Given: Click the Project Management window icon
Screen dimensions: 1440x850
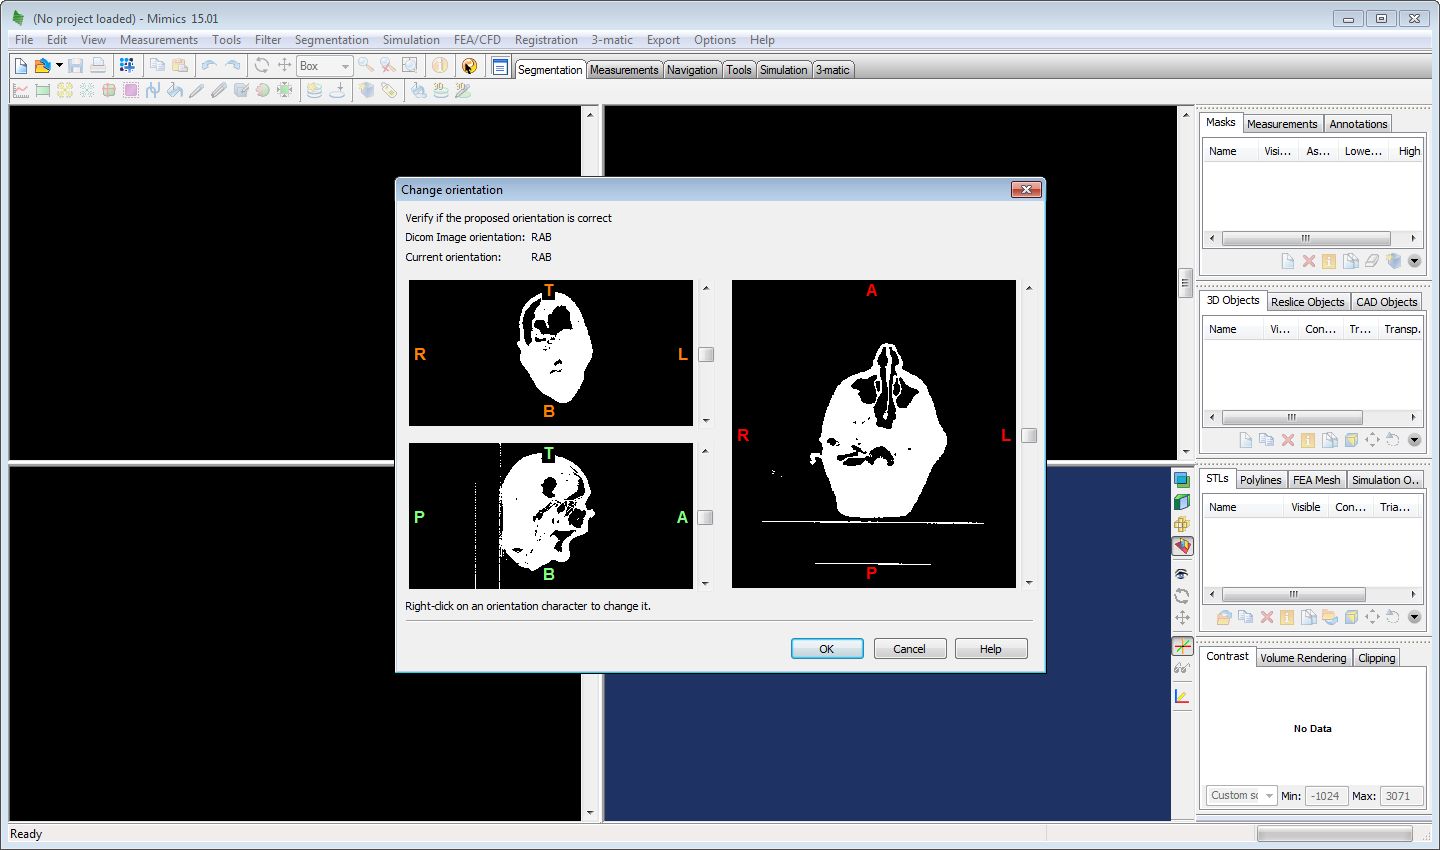Looking at the screenshot, I should click(500, 67).
